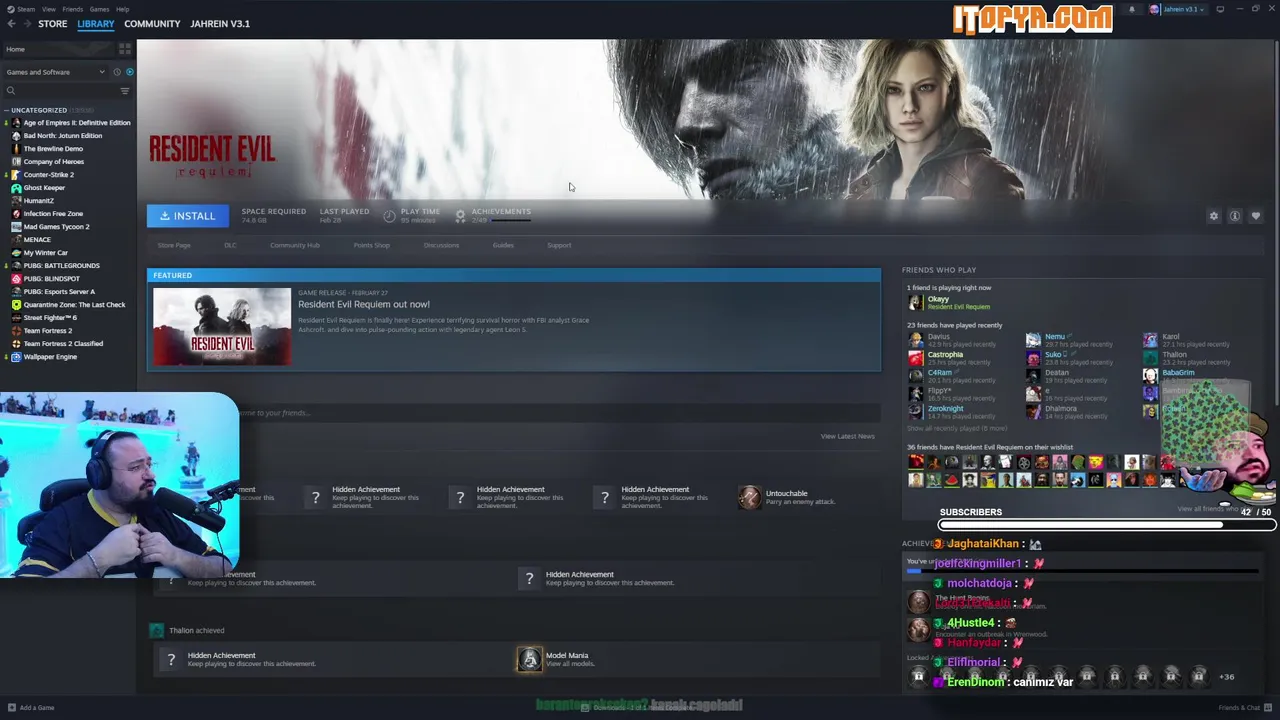Toggle show ready-to-play games icon
This screenshot has width=1280, height=720.
tap(129, 72)
